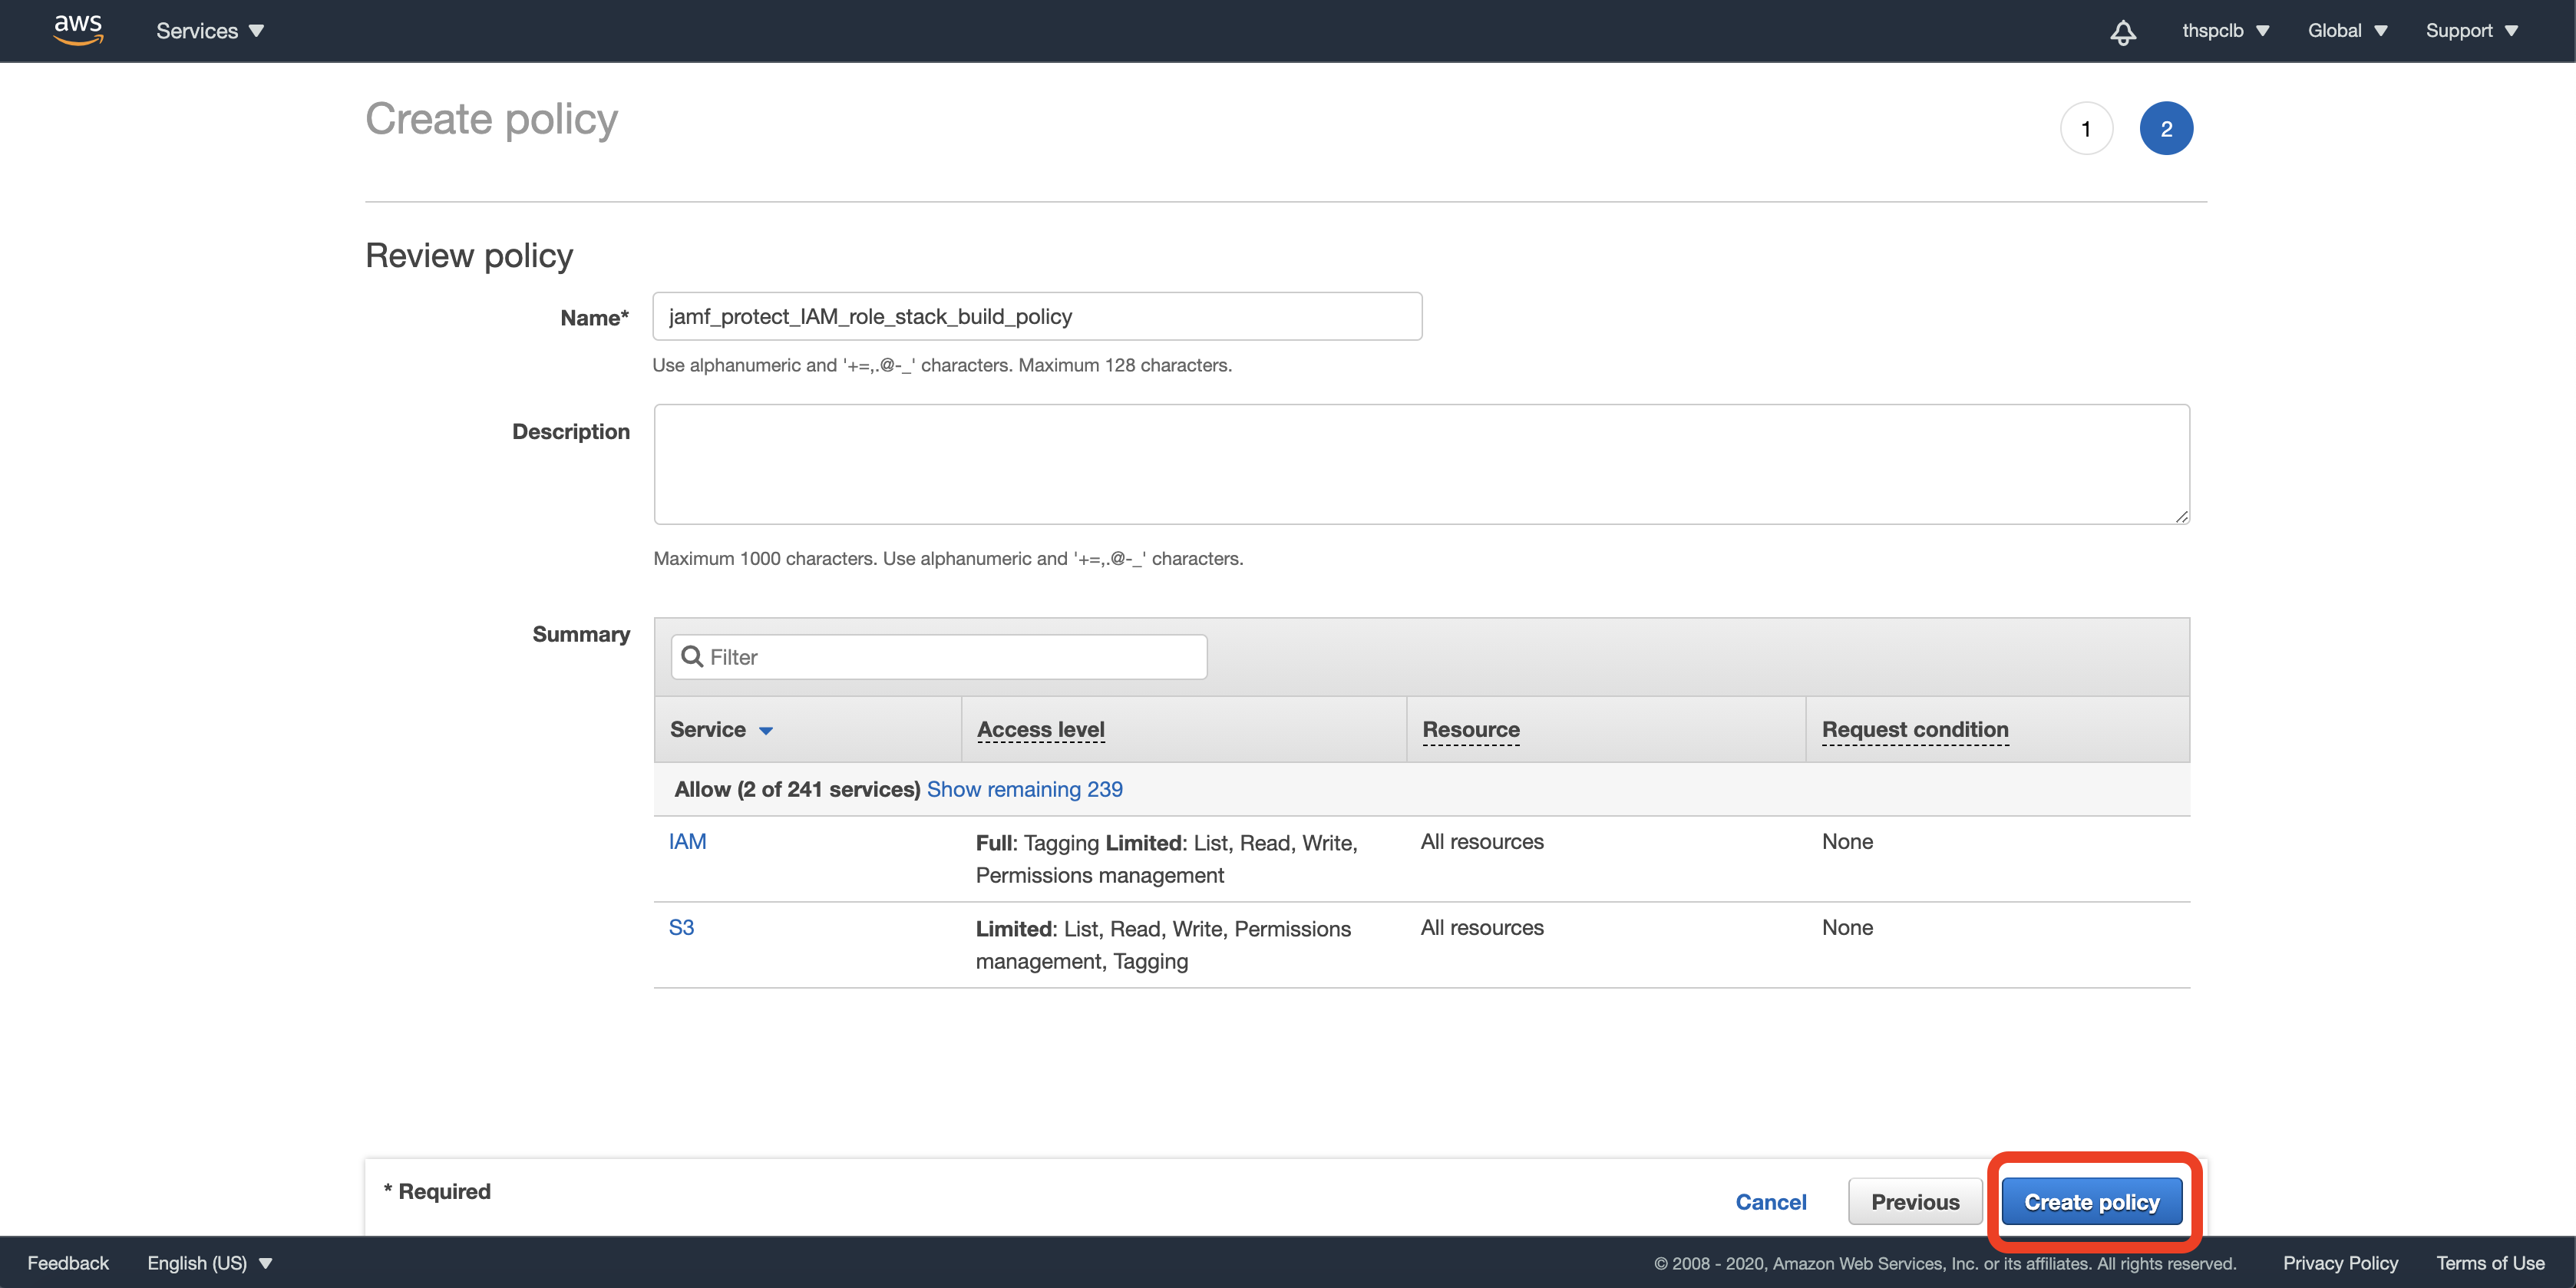Click the Access level column header

(x=1040, y=730)
